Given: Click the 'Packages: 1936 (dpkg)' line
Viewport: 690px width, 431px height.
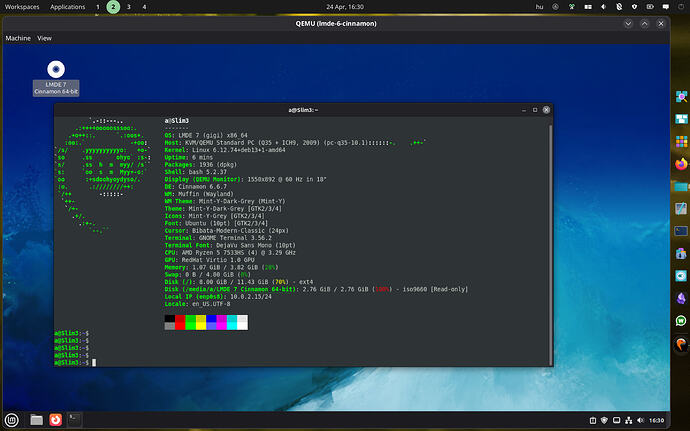Looking at the screenshot, I should click(x=201, y=165).
